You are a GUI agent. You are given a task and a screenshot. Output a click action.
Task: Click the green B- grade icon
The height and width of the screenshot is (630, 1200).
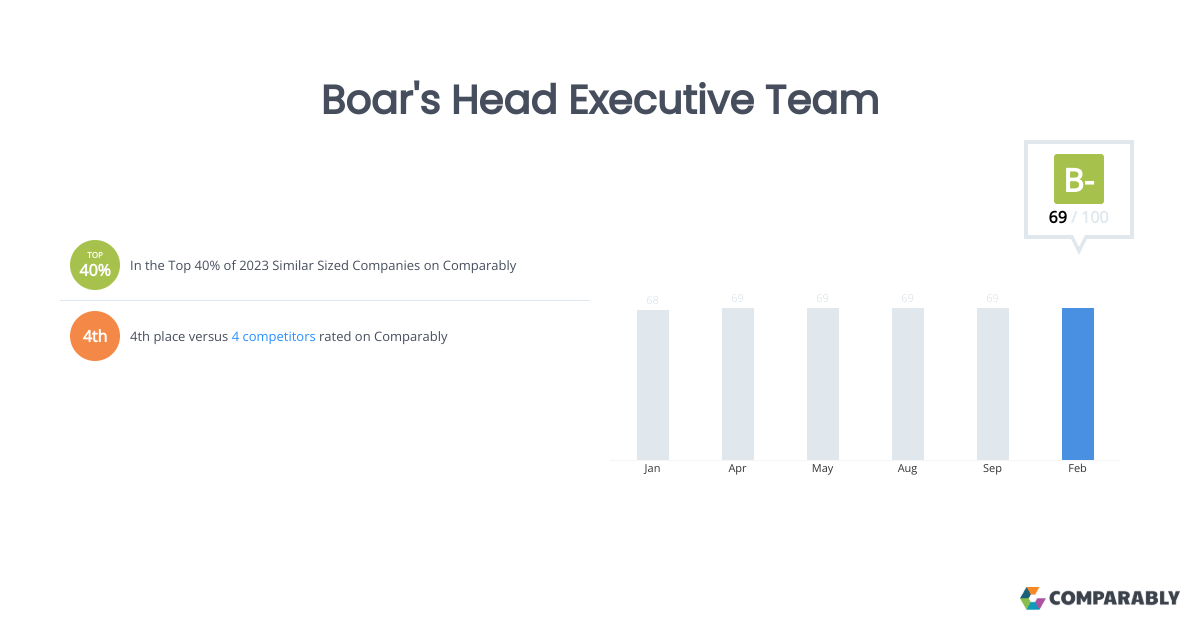tap(1078, 179)
